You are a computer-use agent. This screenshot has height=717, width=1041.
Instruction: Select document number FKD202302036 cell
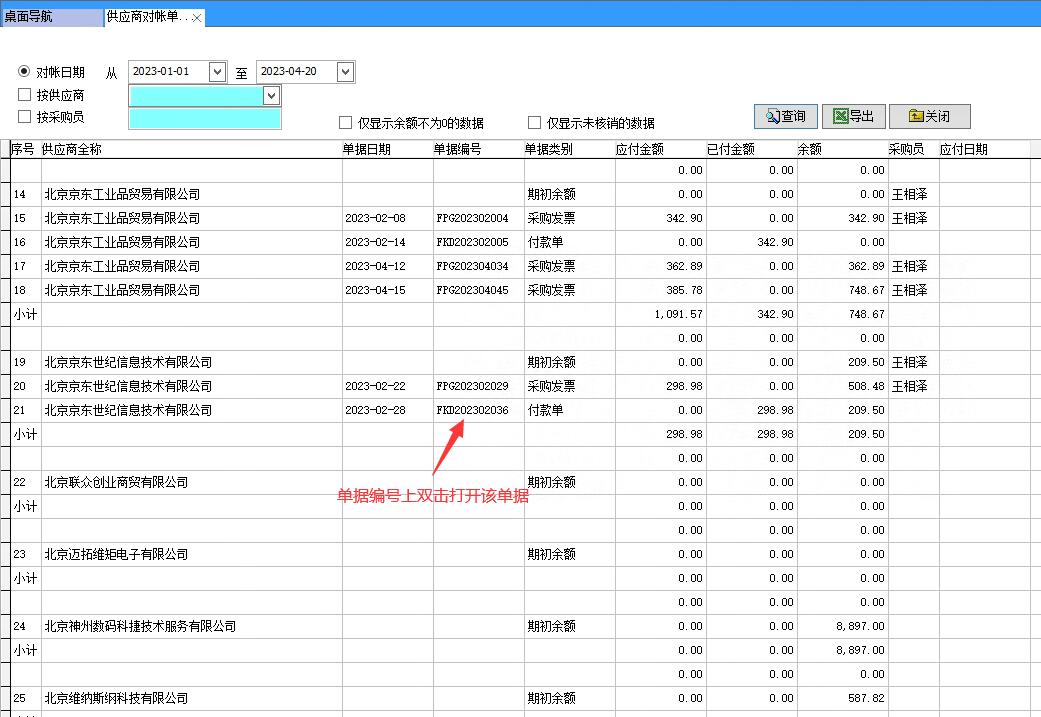(472, 410)
